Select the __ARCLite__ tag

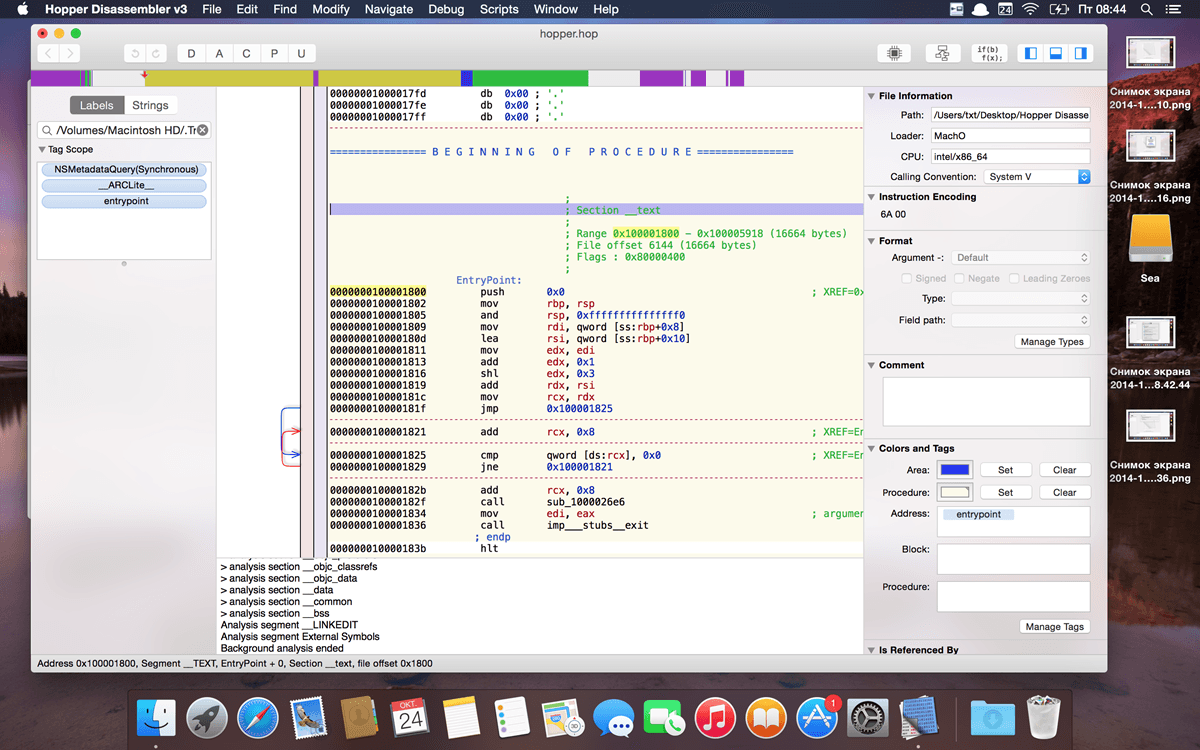coord(126,185)
